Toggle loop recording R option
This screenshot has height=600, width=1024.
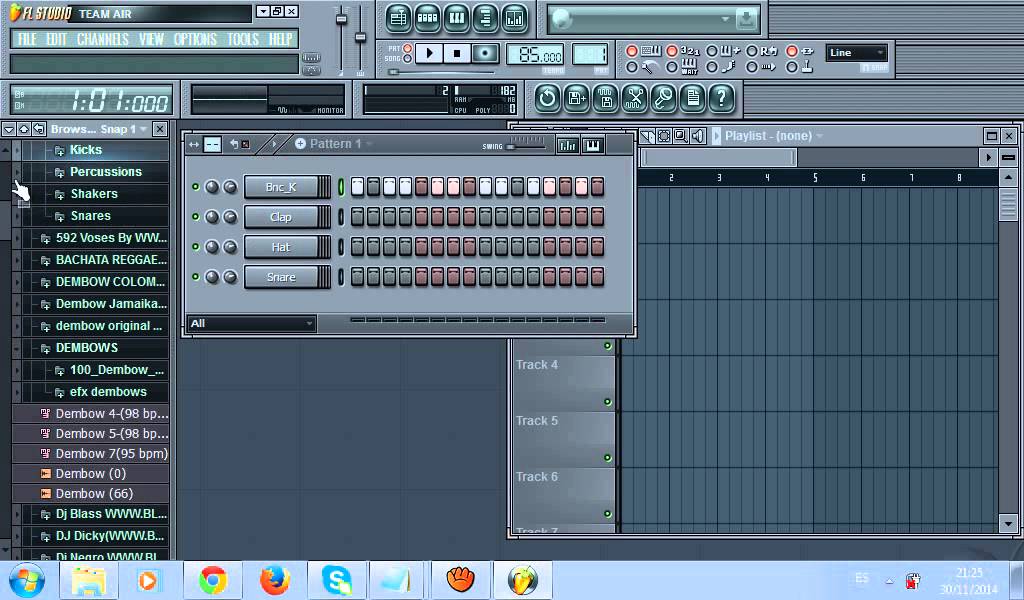pyautogui.click(x=752, y=51)
